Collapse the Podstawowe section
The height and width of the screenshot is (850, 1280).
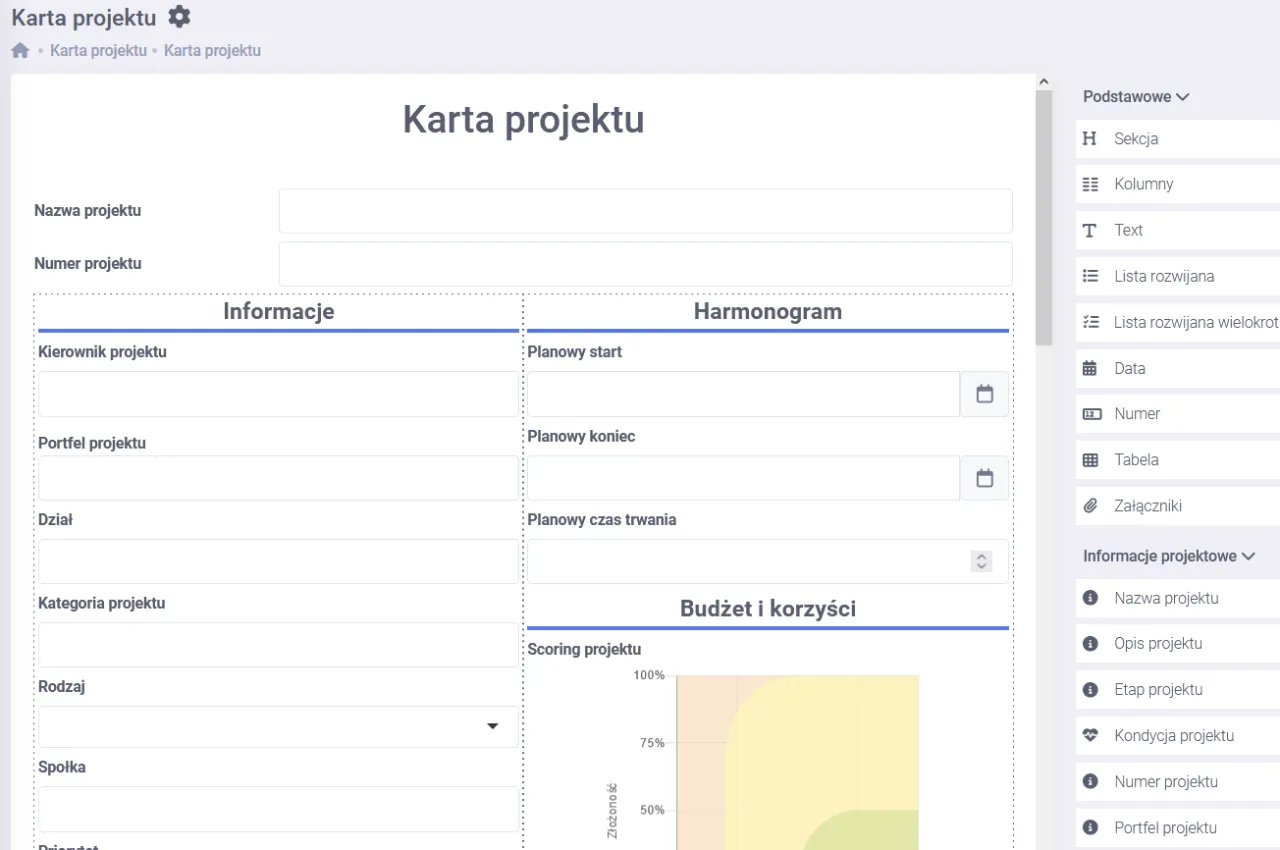click(x=1184, y=96)
